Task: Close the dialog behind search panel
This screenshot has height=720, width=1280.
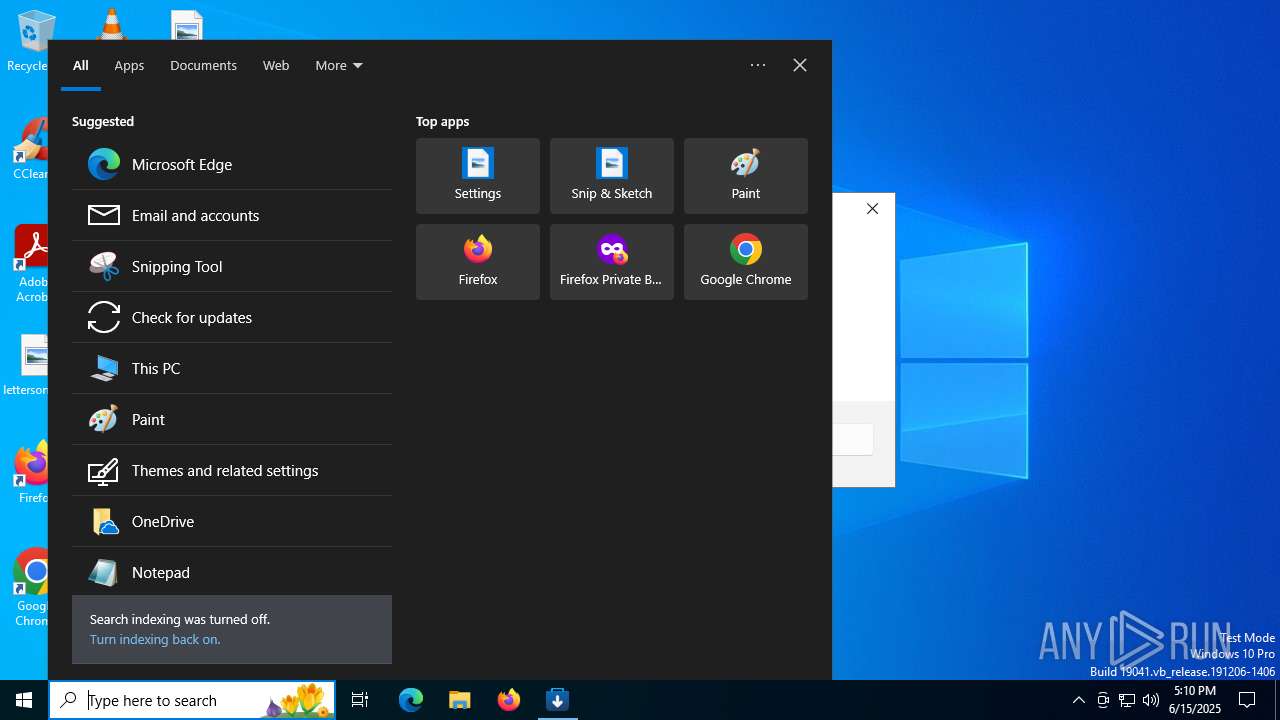Action: click(x=873, y=209)
